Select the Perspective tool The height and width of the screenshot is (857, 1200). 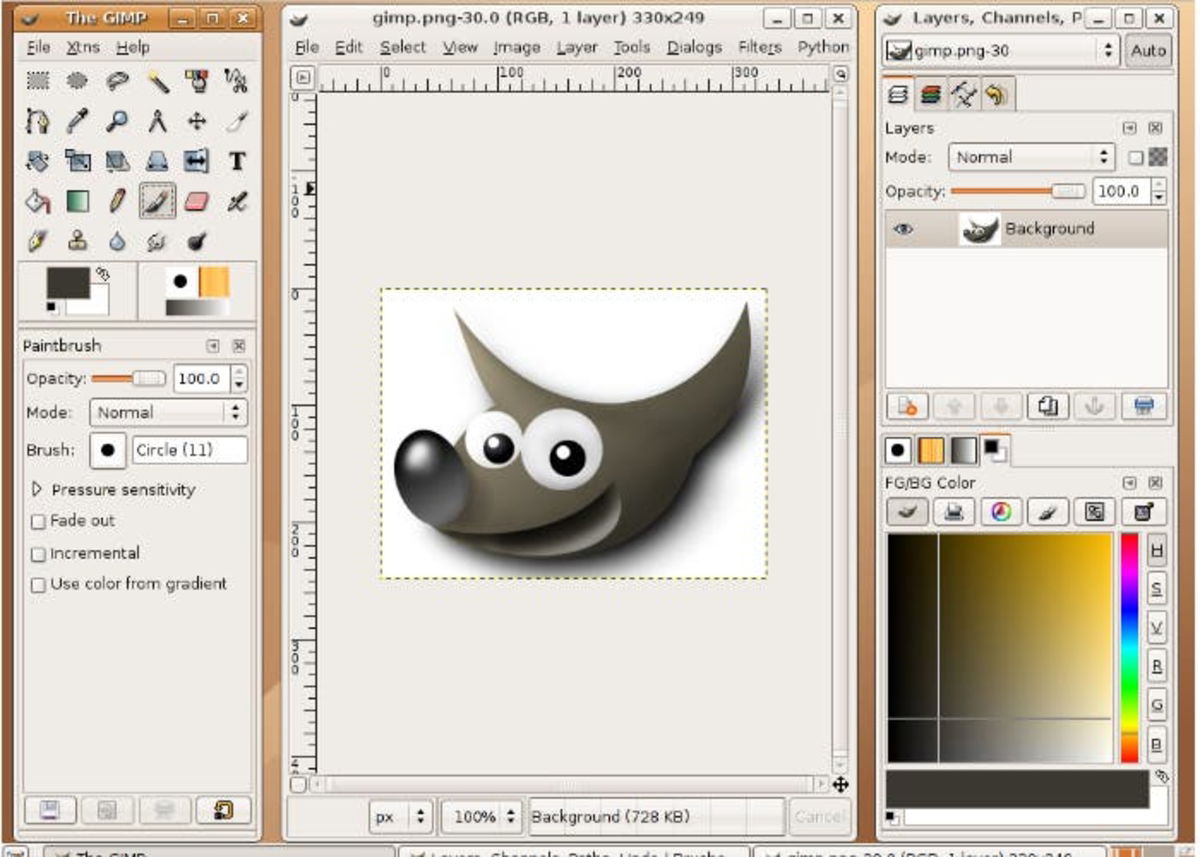(x=157, y=161)
